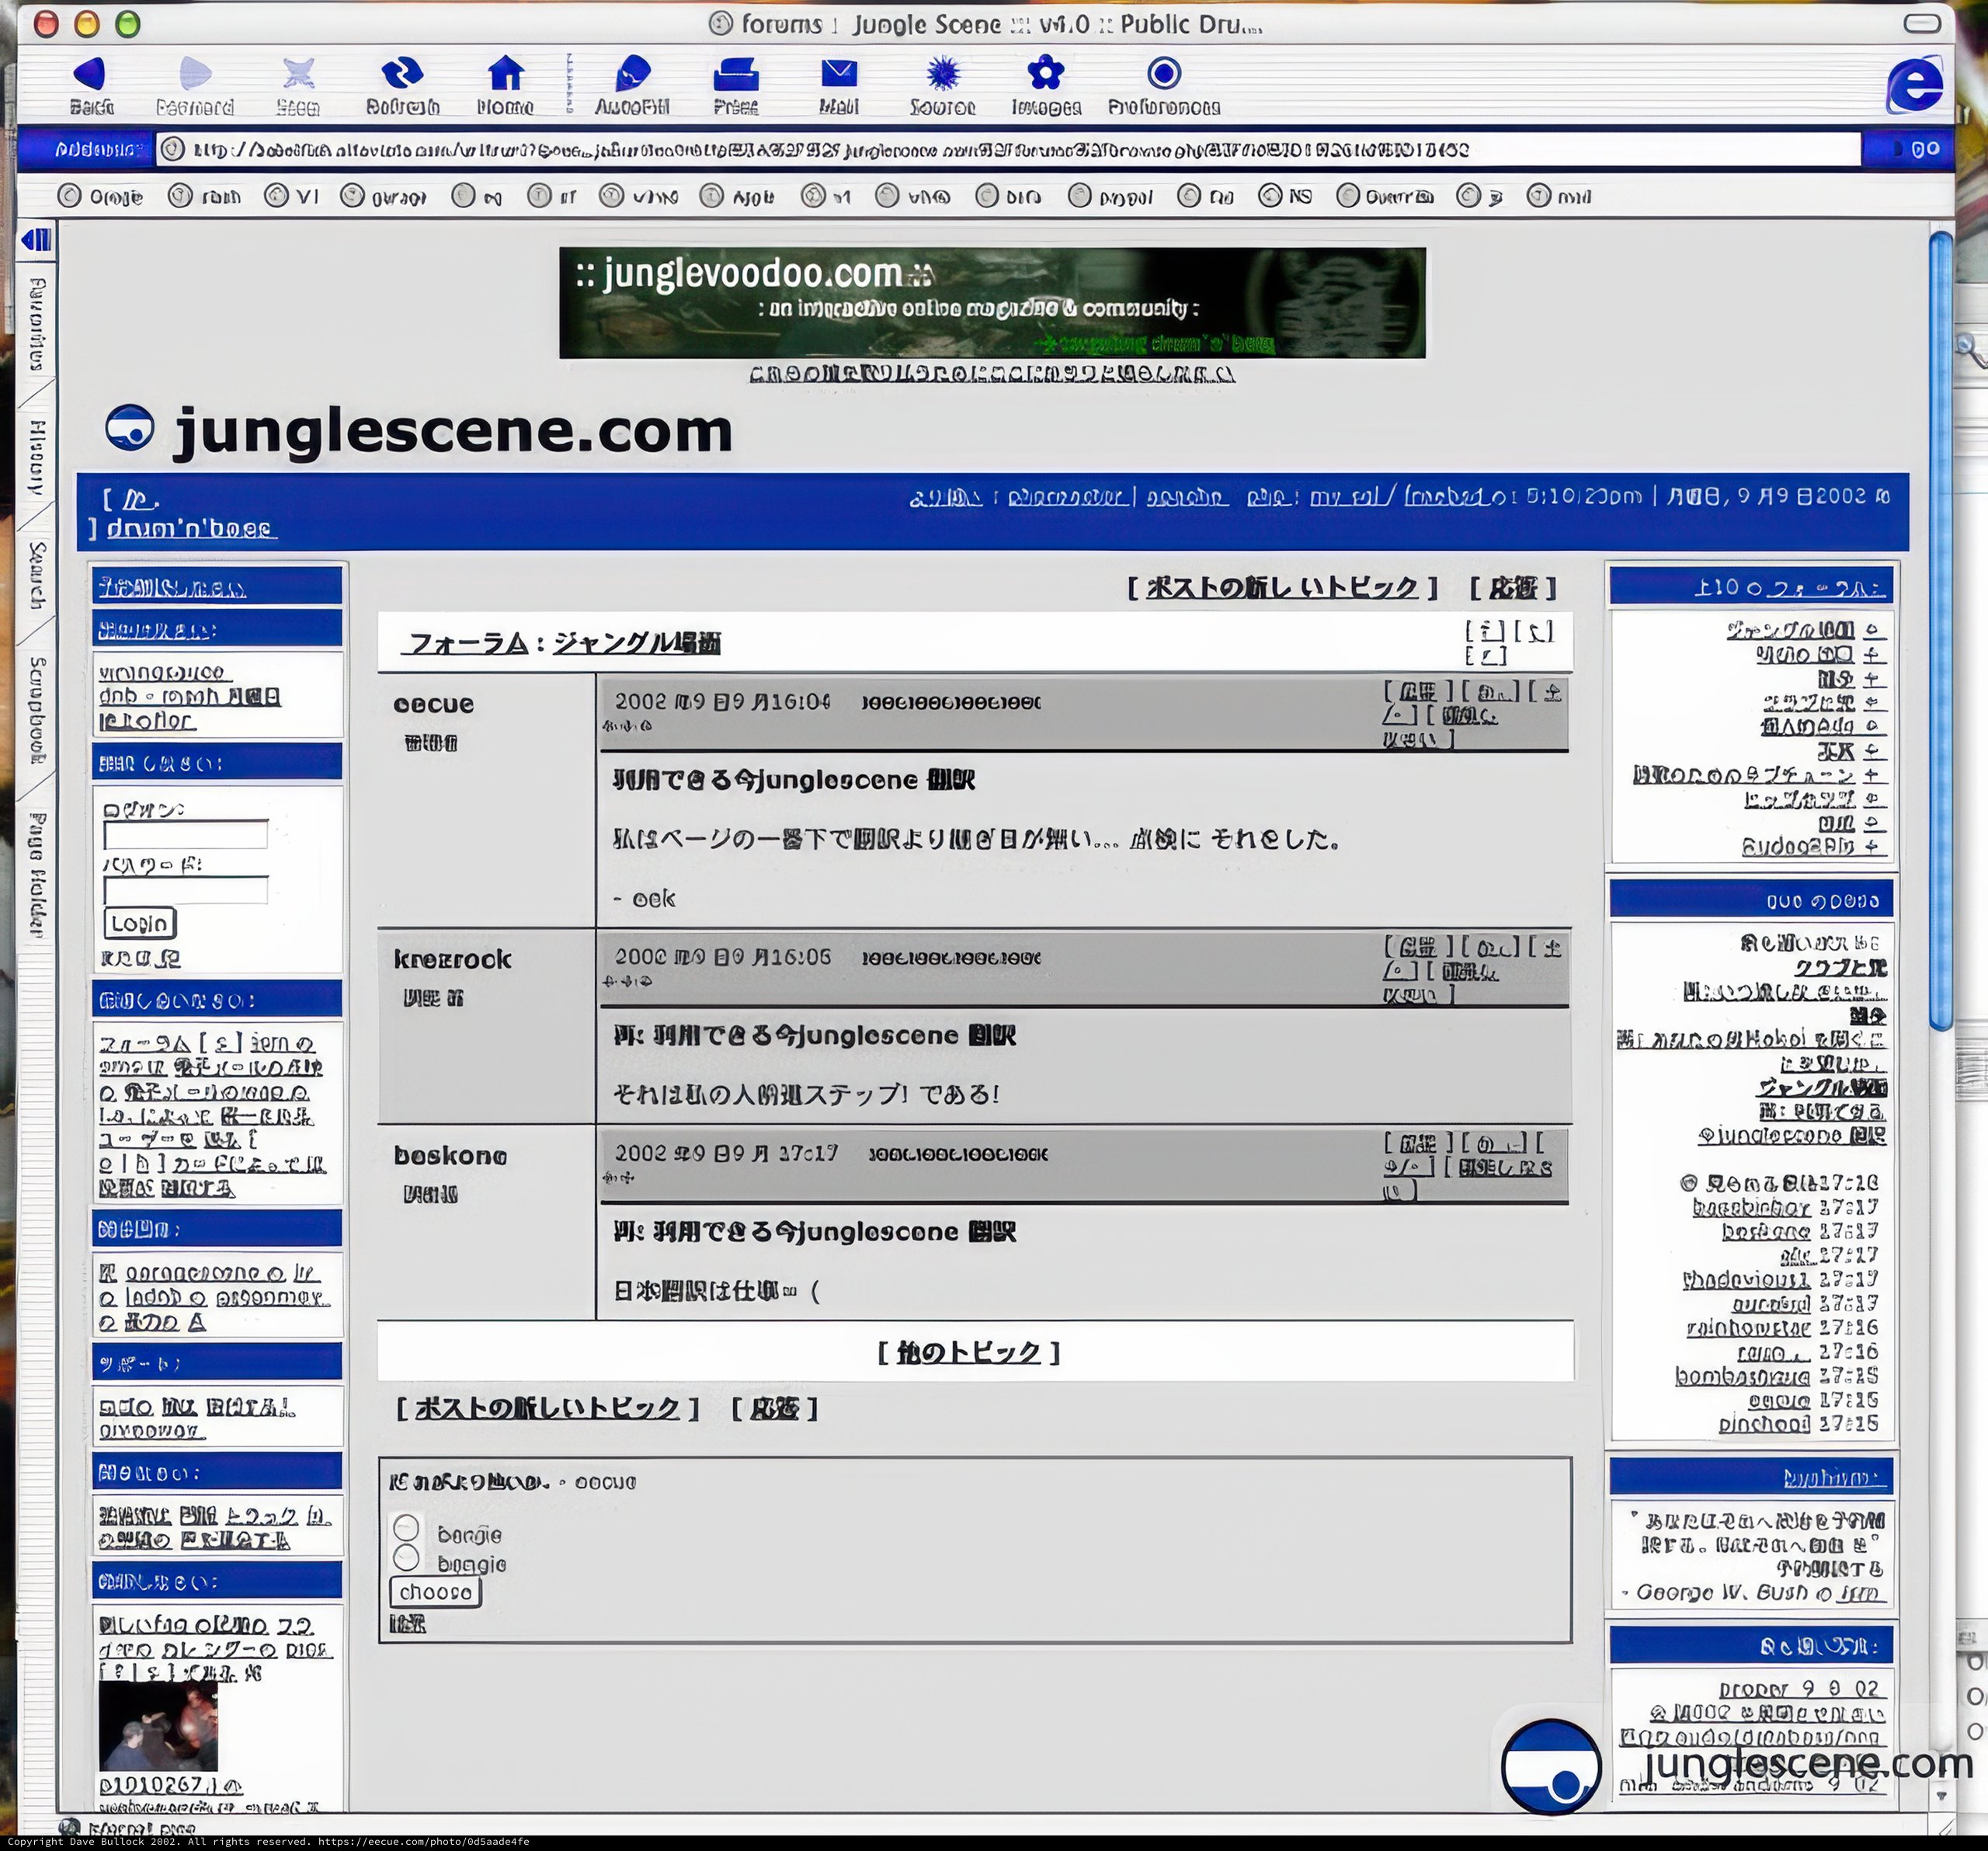Open post author boskone's profile
This screenshot has height=1851, width=1988.
[450, 1156]
